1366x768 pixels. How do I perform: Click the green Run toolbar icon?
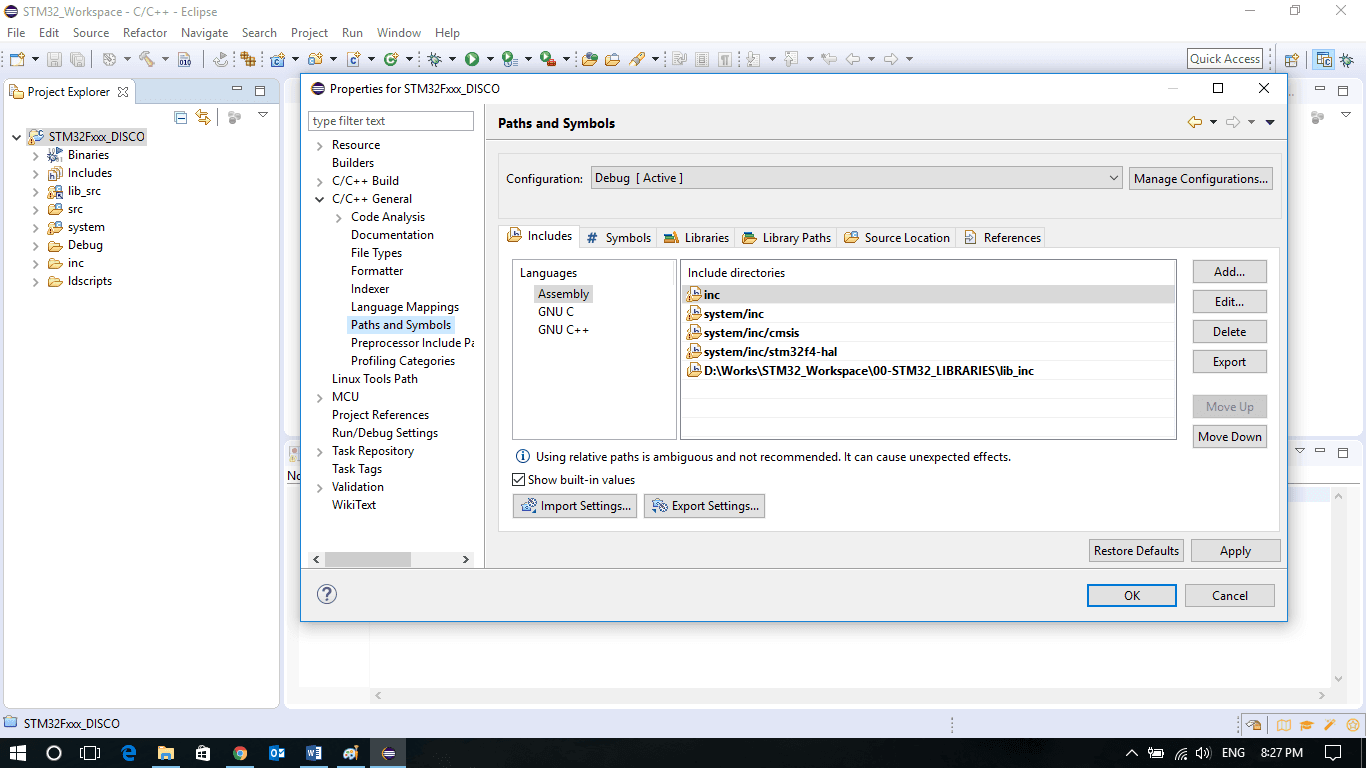(x=471, y=59)
